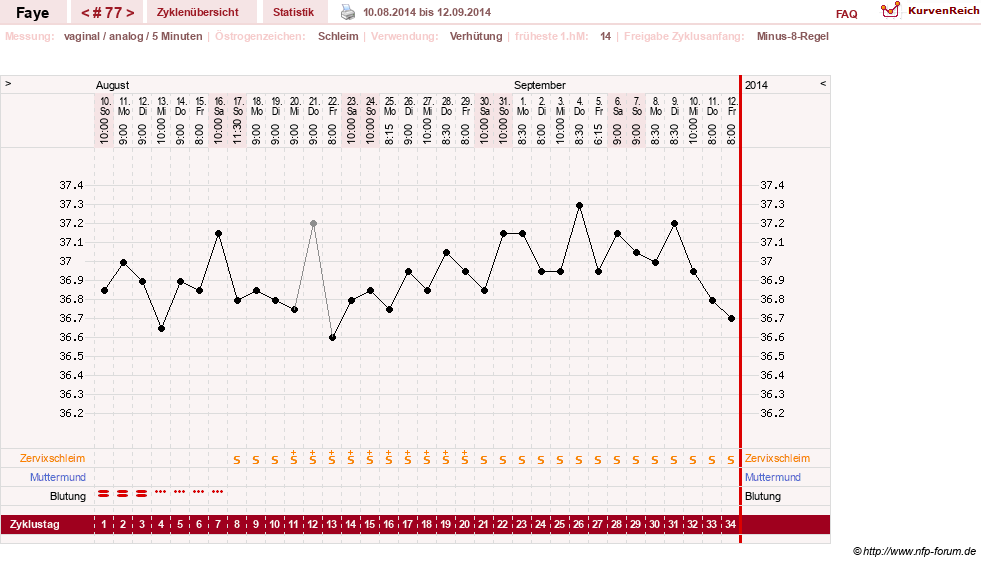981x563 pixels.
Task: Go to next cycle with the right arrow beside #77
Action: pyautogui.click(x=130, y=13)
